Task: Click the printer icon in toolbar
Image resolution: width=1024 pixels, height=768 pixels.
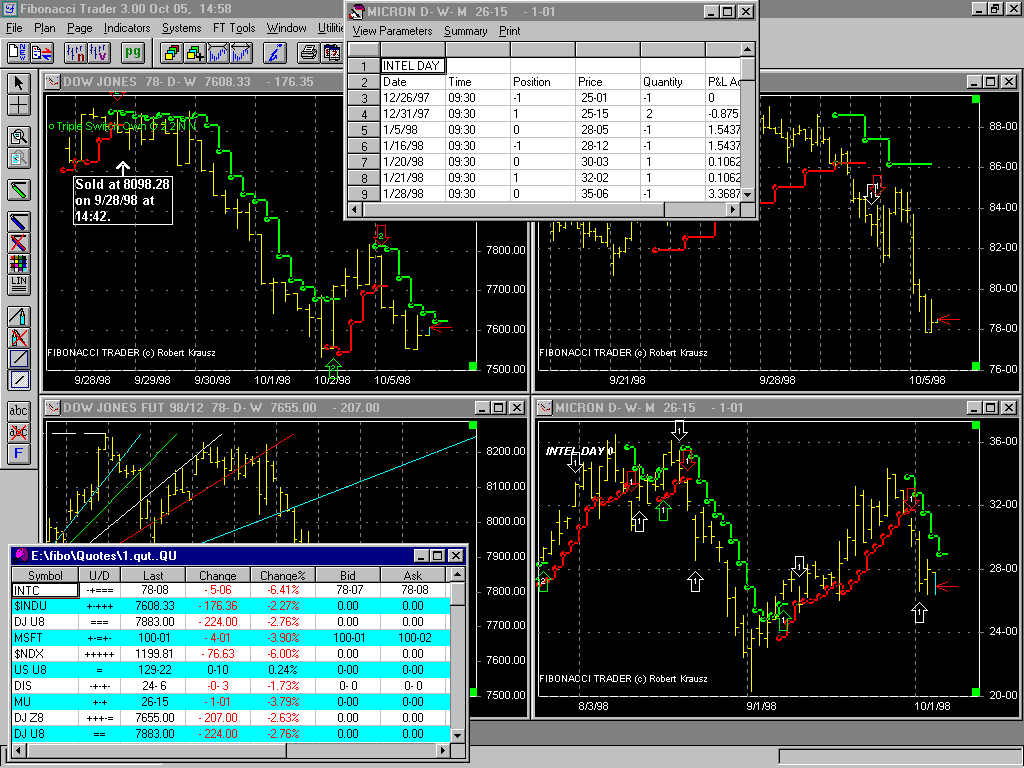Action: [309, 52]
